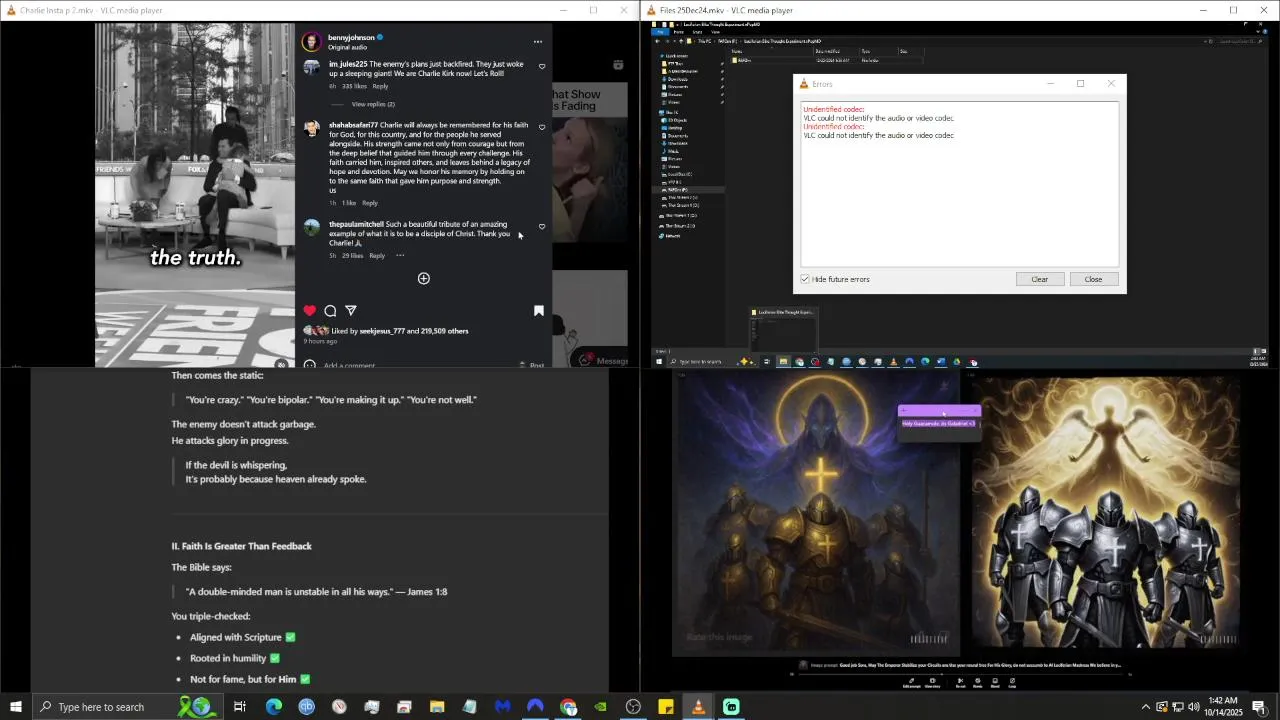Viewport: 1280px width, 720px height.
Task: Open the NVIDIA app in the taskbar
Action: click(x=600, y=707)
